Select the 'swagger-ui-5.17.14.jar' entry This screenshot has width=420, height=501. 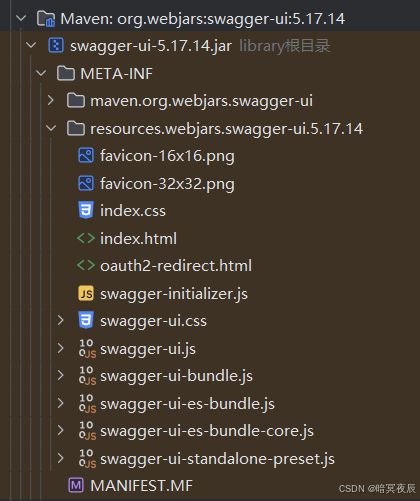tap(151, 46)
